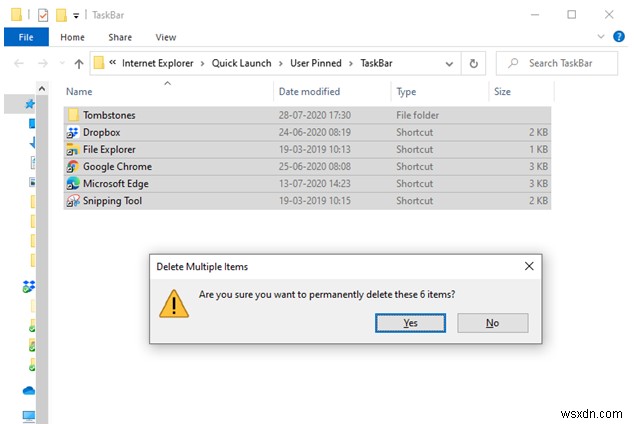Expand the chevron after Quick Launch
This screenshot has width=634, height=424.
[x=281, y=64]
